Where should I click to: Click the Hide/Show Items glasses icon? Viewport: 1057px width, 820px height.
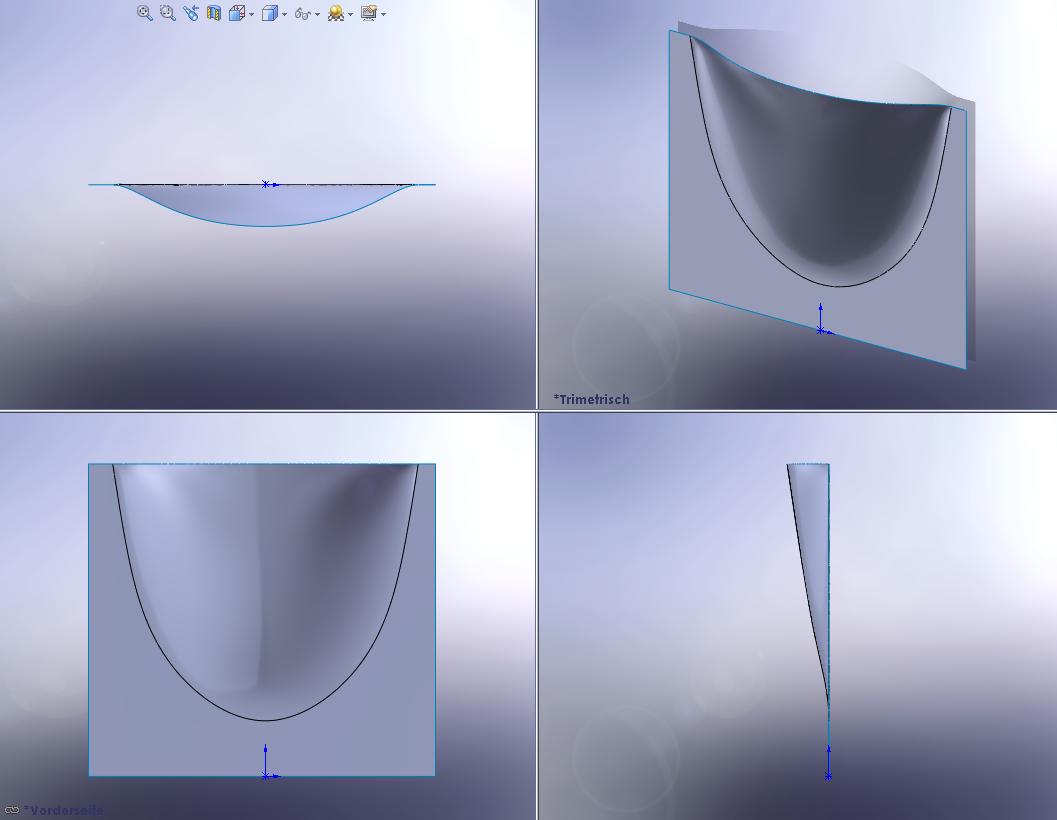pos(303,13)
